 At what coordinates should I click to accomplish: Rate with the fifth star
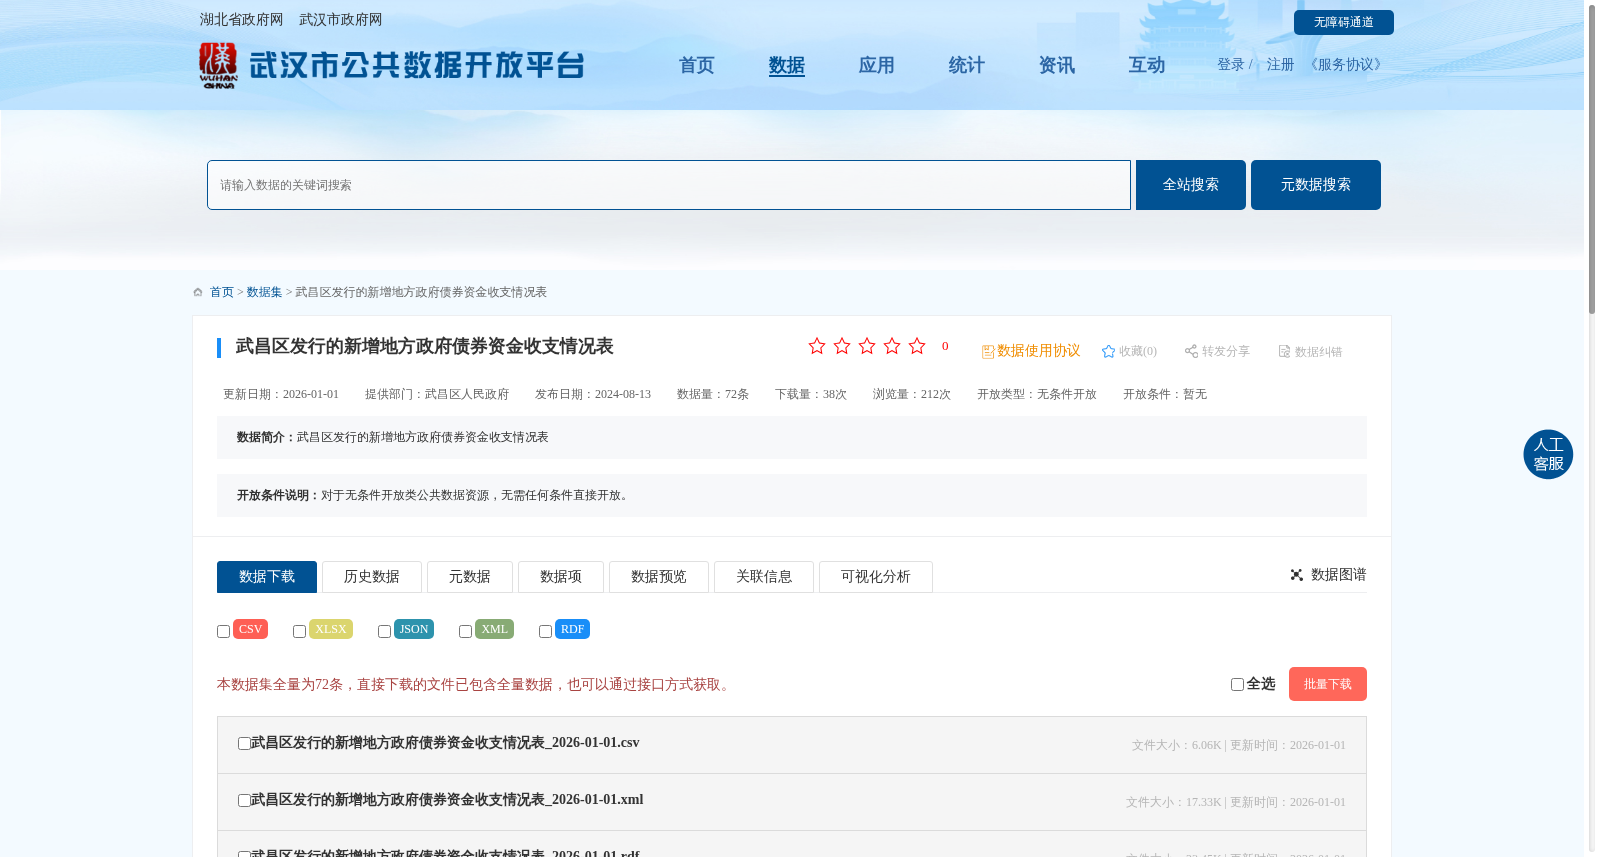pos(917,346)
